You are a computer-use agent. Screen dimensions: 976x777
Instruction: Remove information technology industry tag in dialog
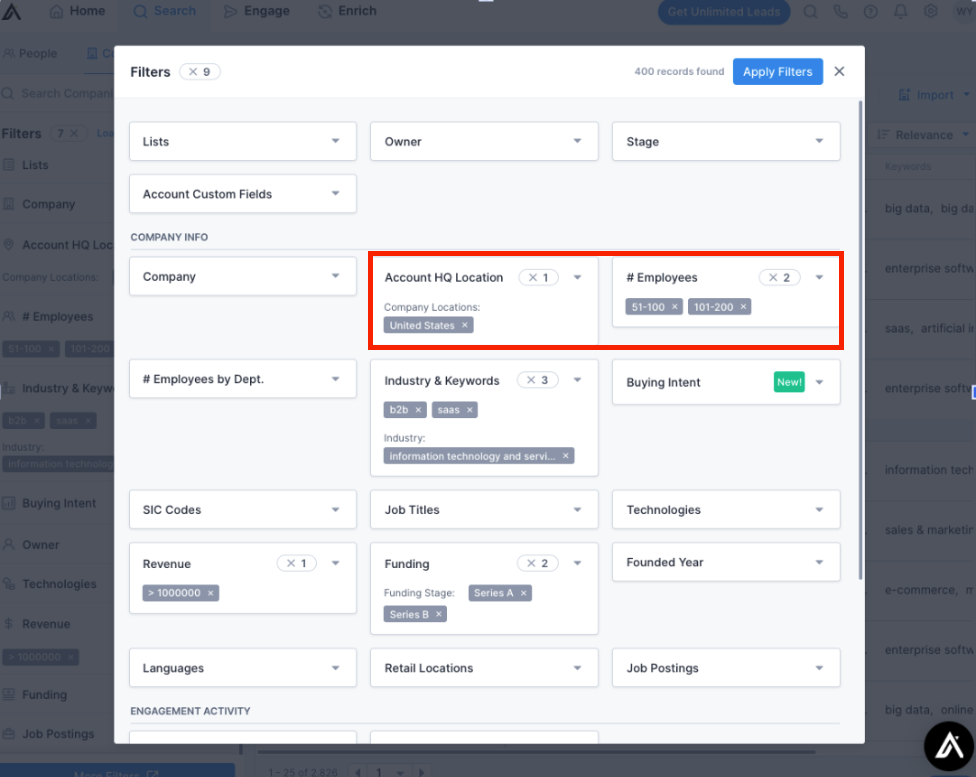pyautogui.click(x=566, y=456)
